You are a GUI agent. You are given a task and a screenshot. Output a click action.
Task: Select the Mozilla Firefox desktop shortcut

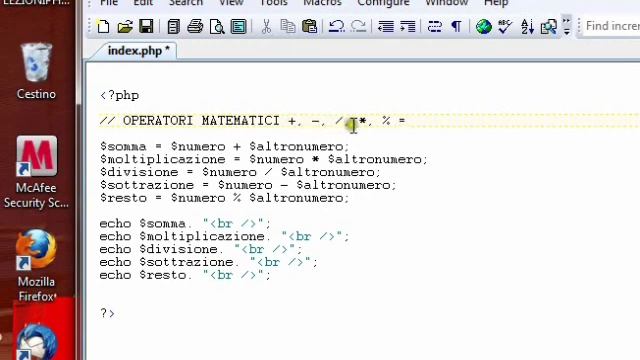pyautogui.click(x=36, y=265)
